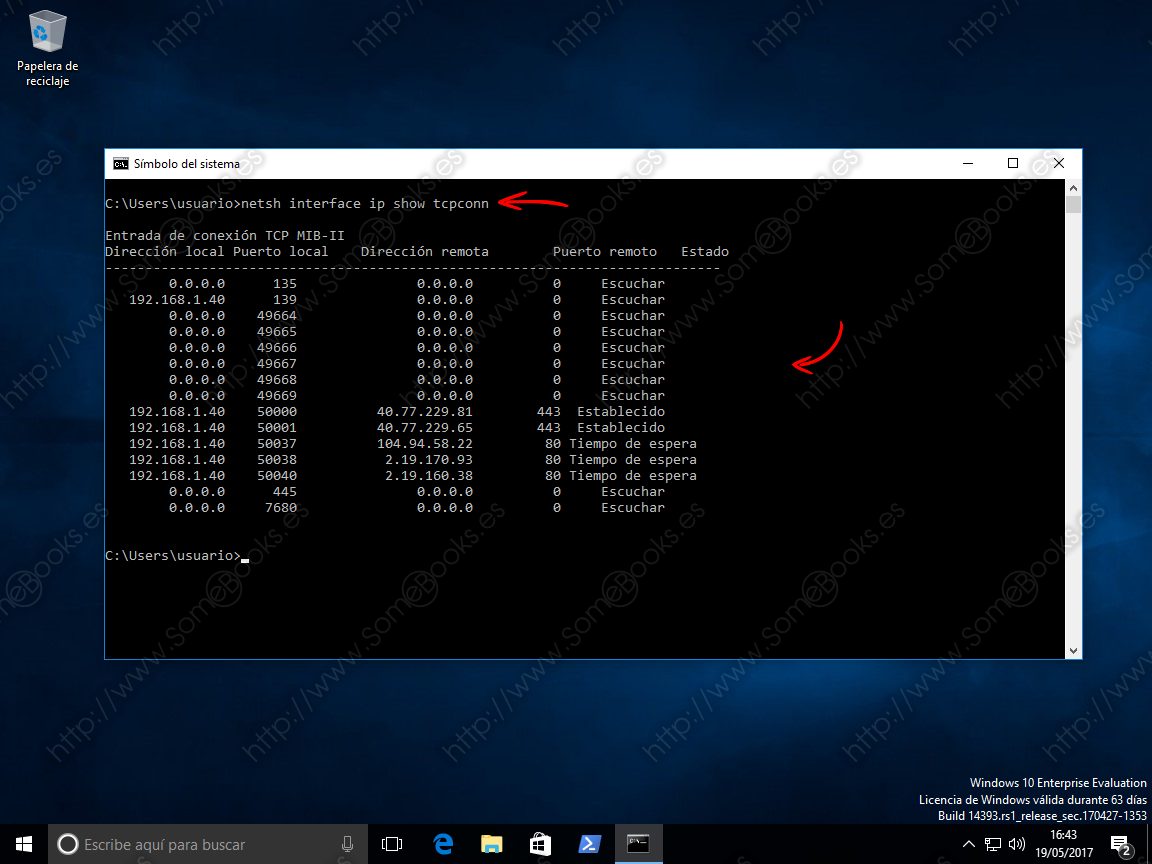Open the Start menu

click(x=23, y=843)
